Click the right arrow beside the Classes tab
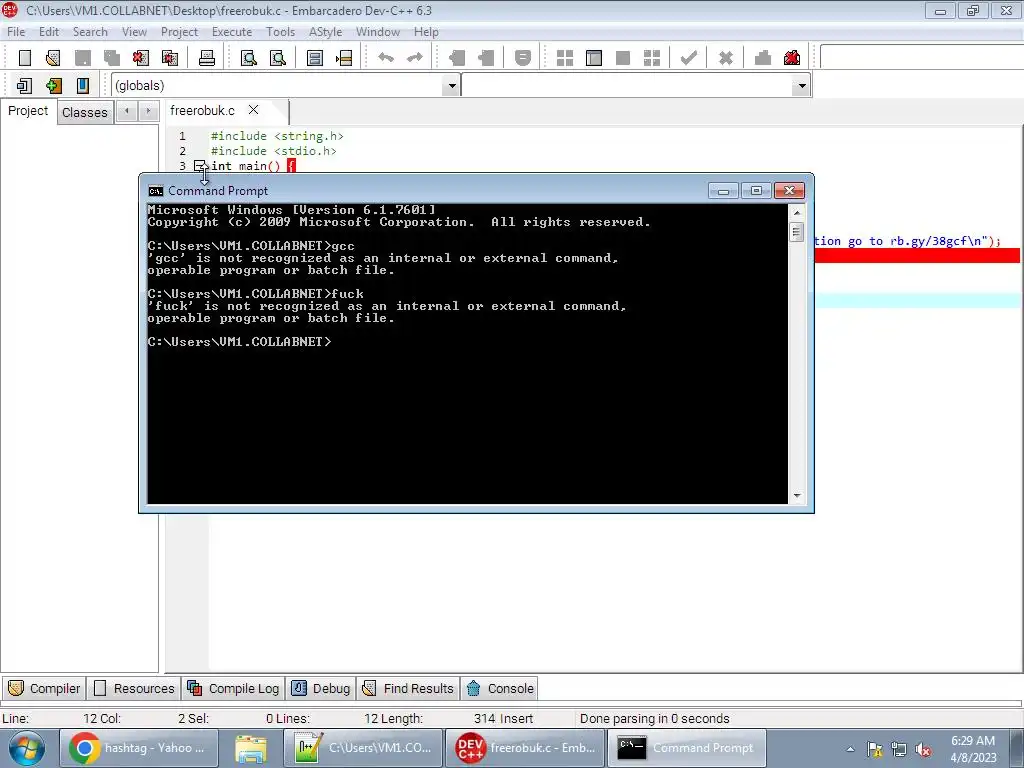 [x=148, y=112]
